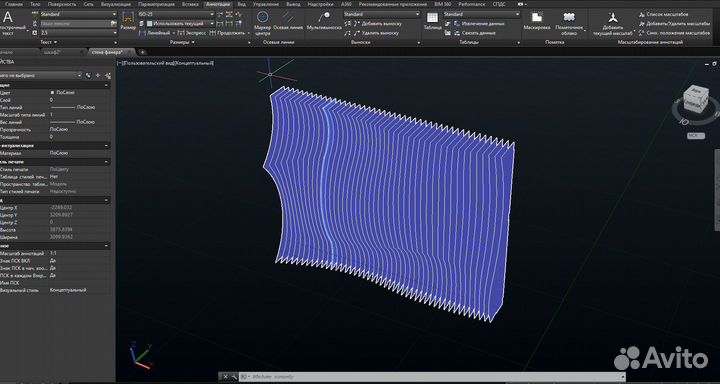Click the Маскировка wipeout tool
Image resolution: width=720 pixels, height=384 pixels.
click(x=537, y=21)
